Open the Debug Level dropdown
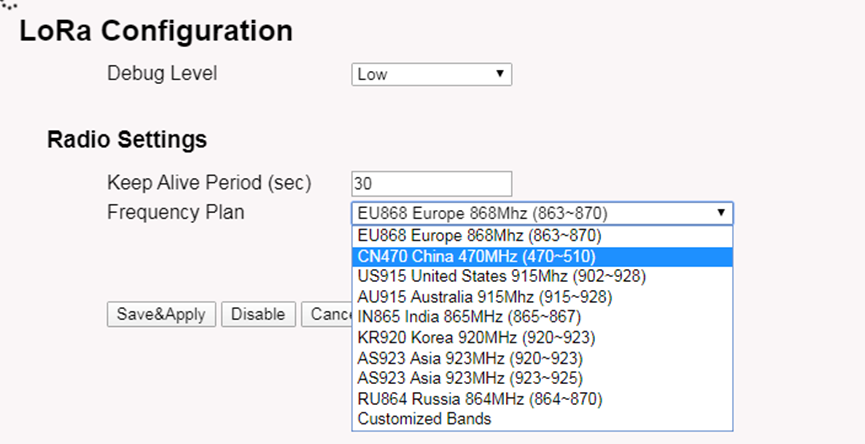Image resolution: width=865 pixels, height=444 pixels. (x=431, y=74)
